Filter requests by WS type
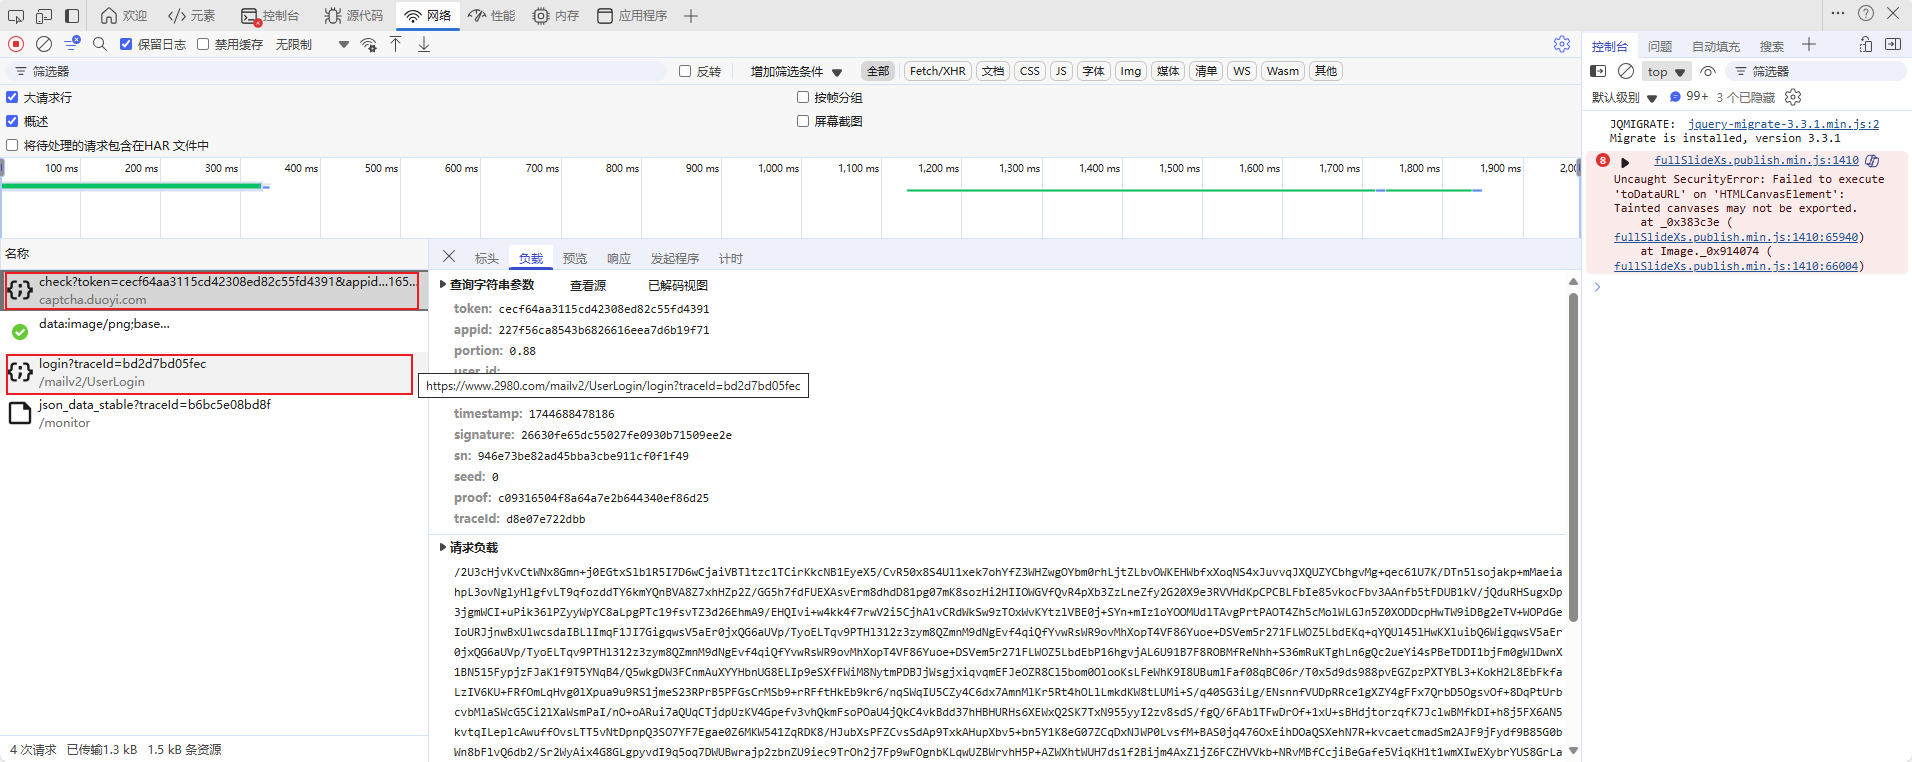Screen dimensions: 1912x762 1242,71
